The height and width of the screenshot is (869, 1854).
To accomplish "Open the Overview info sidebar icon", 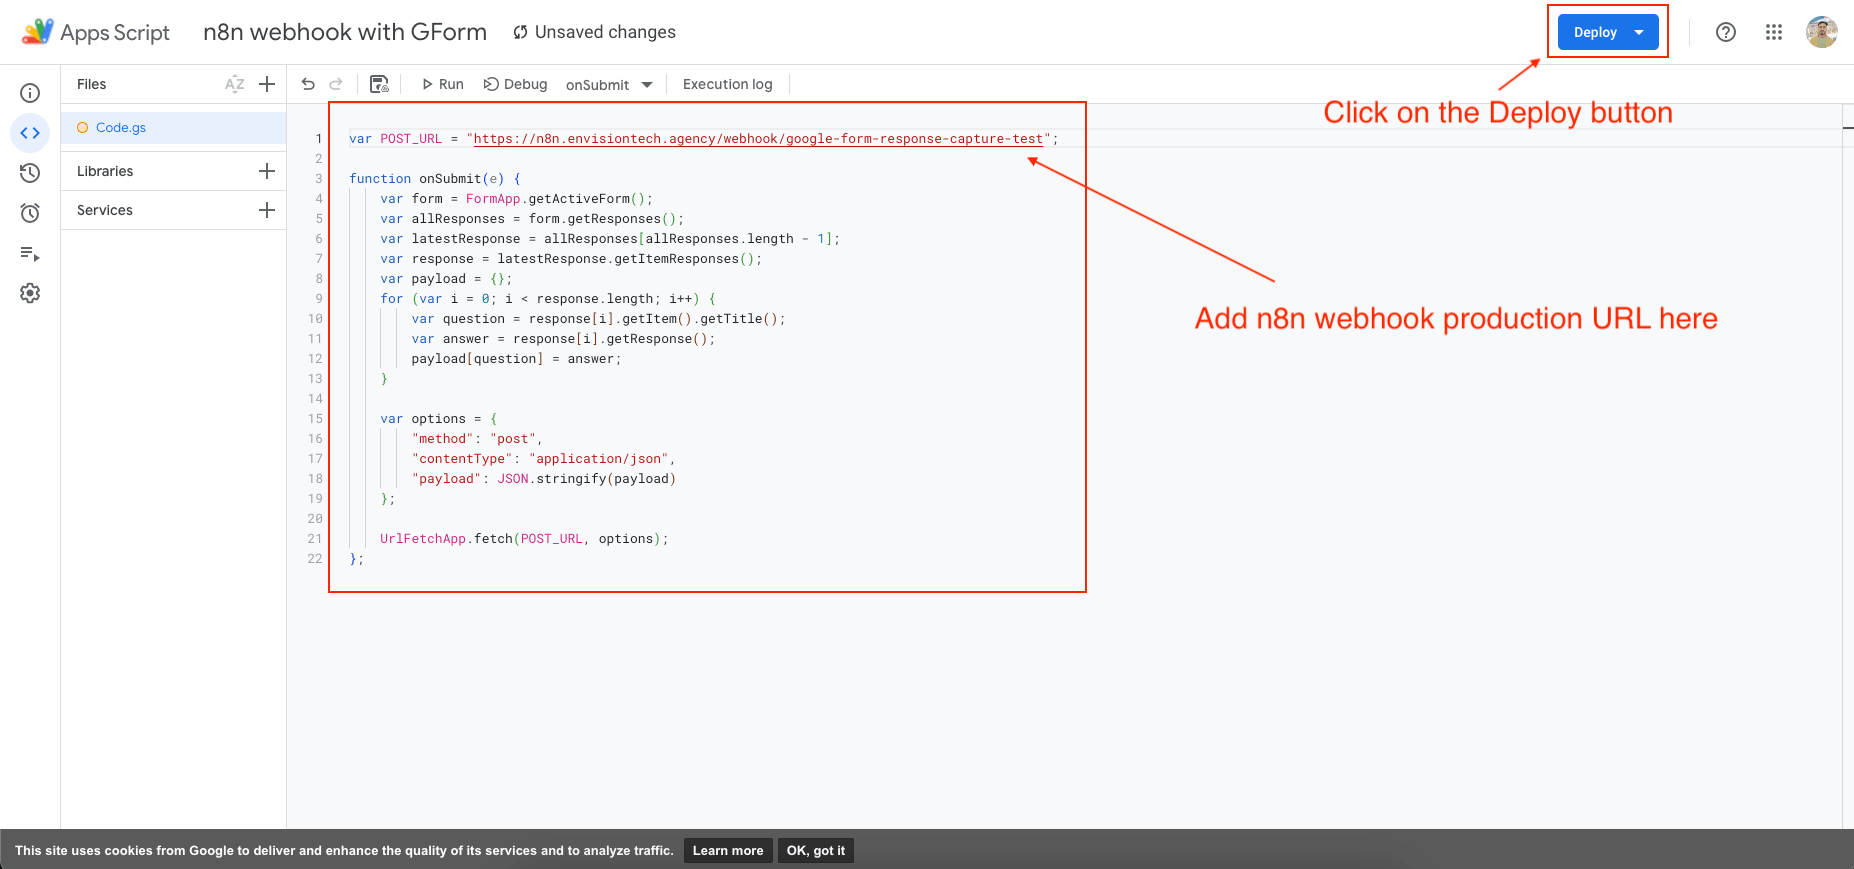I will (x=30, y=93).
